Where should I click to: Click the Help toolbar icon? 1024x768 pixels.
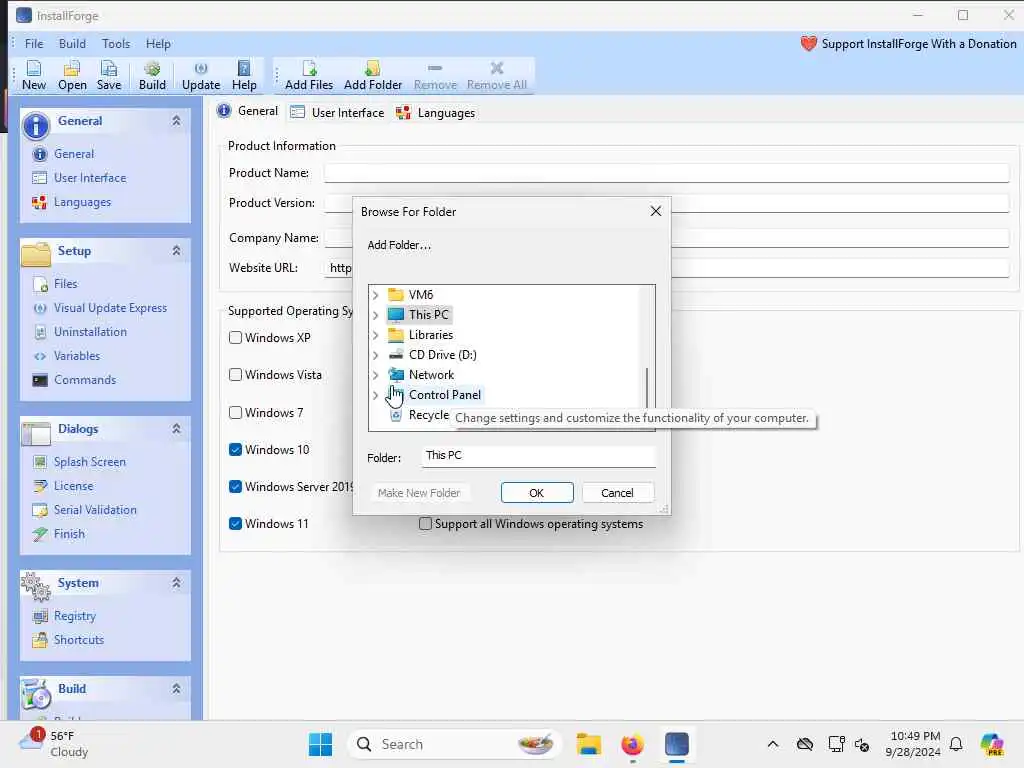[x=244, y=75]
